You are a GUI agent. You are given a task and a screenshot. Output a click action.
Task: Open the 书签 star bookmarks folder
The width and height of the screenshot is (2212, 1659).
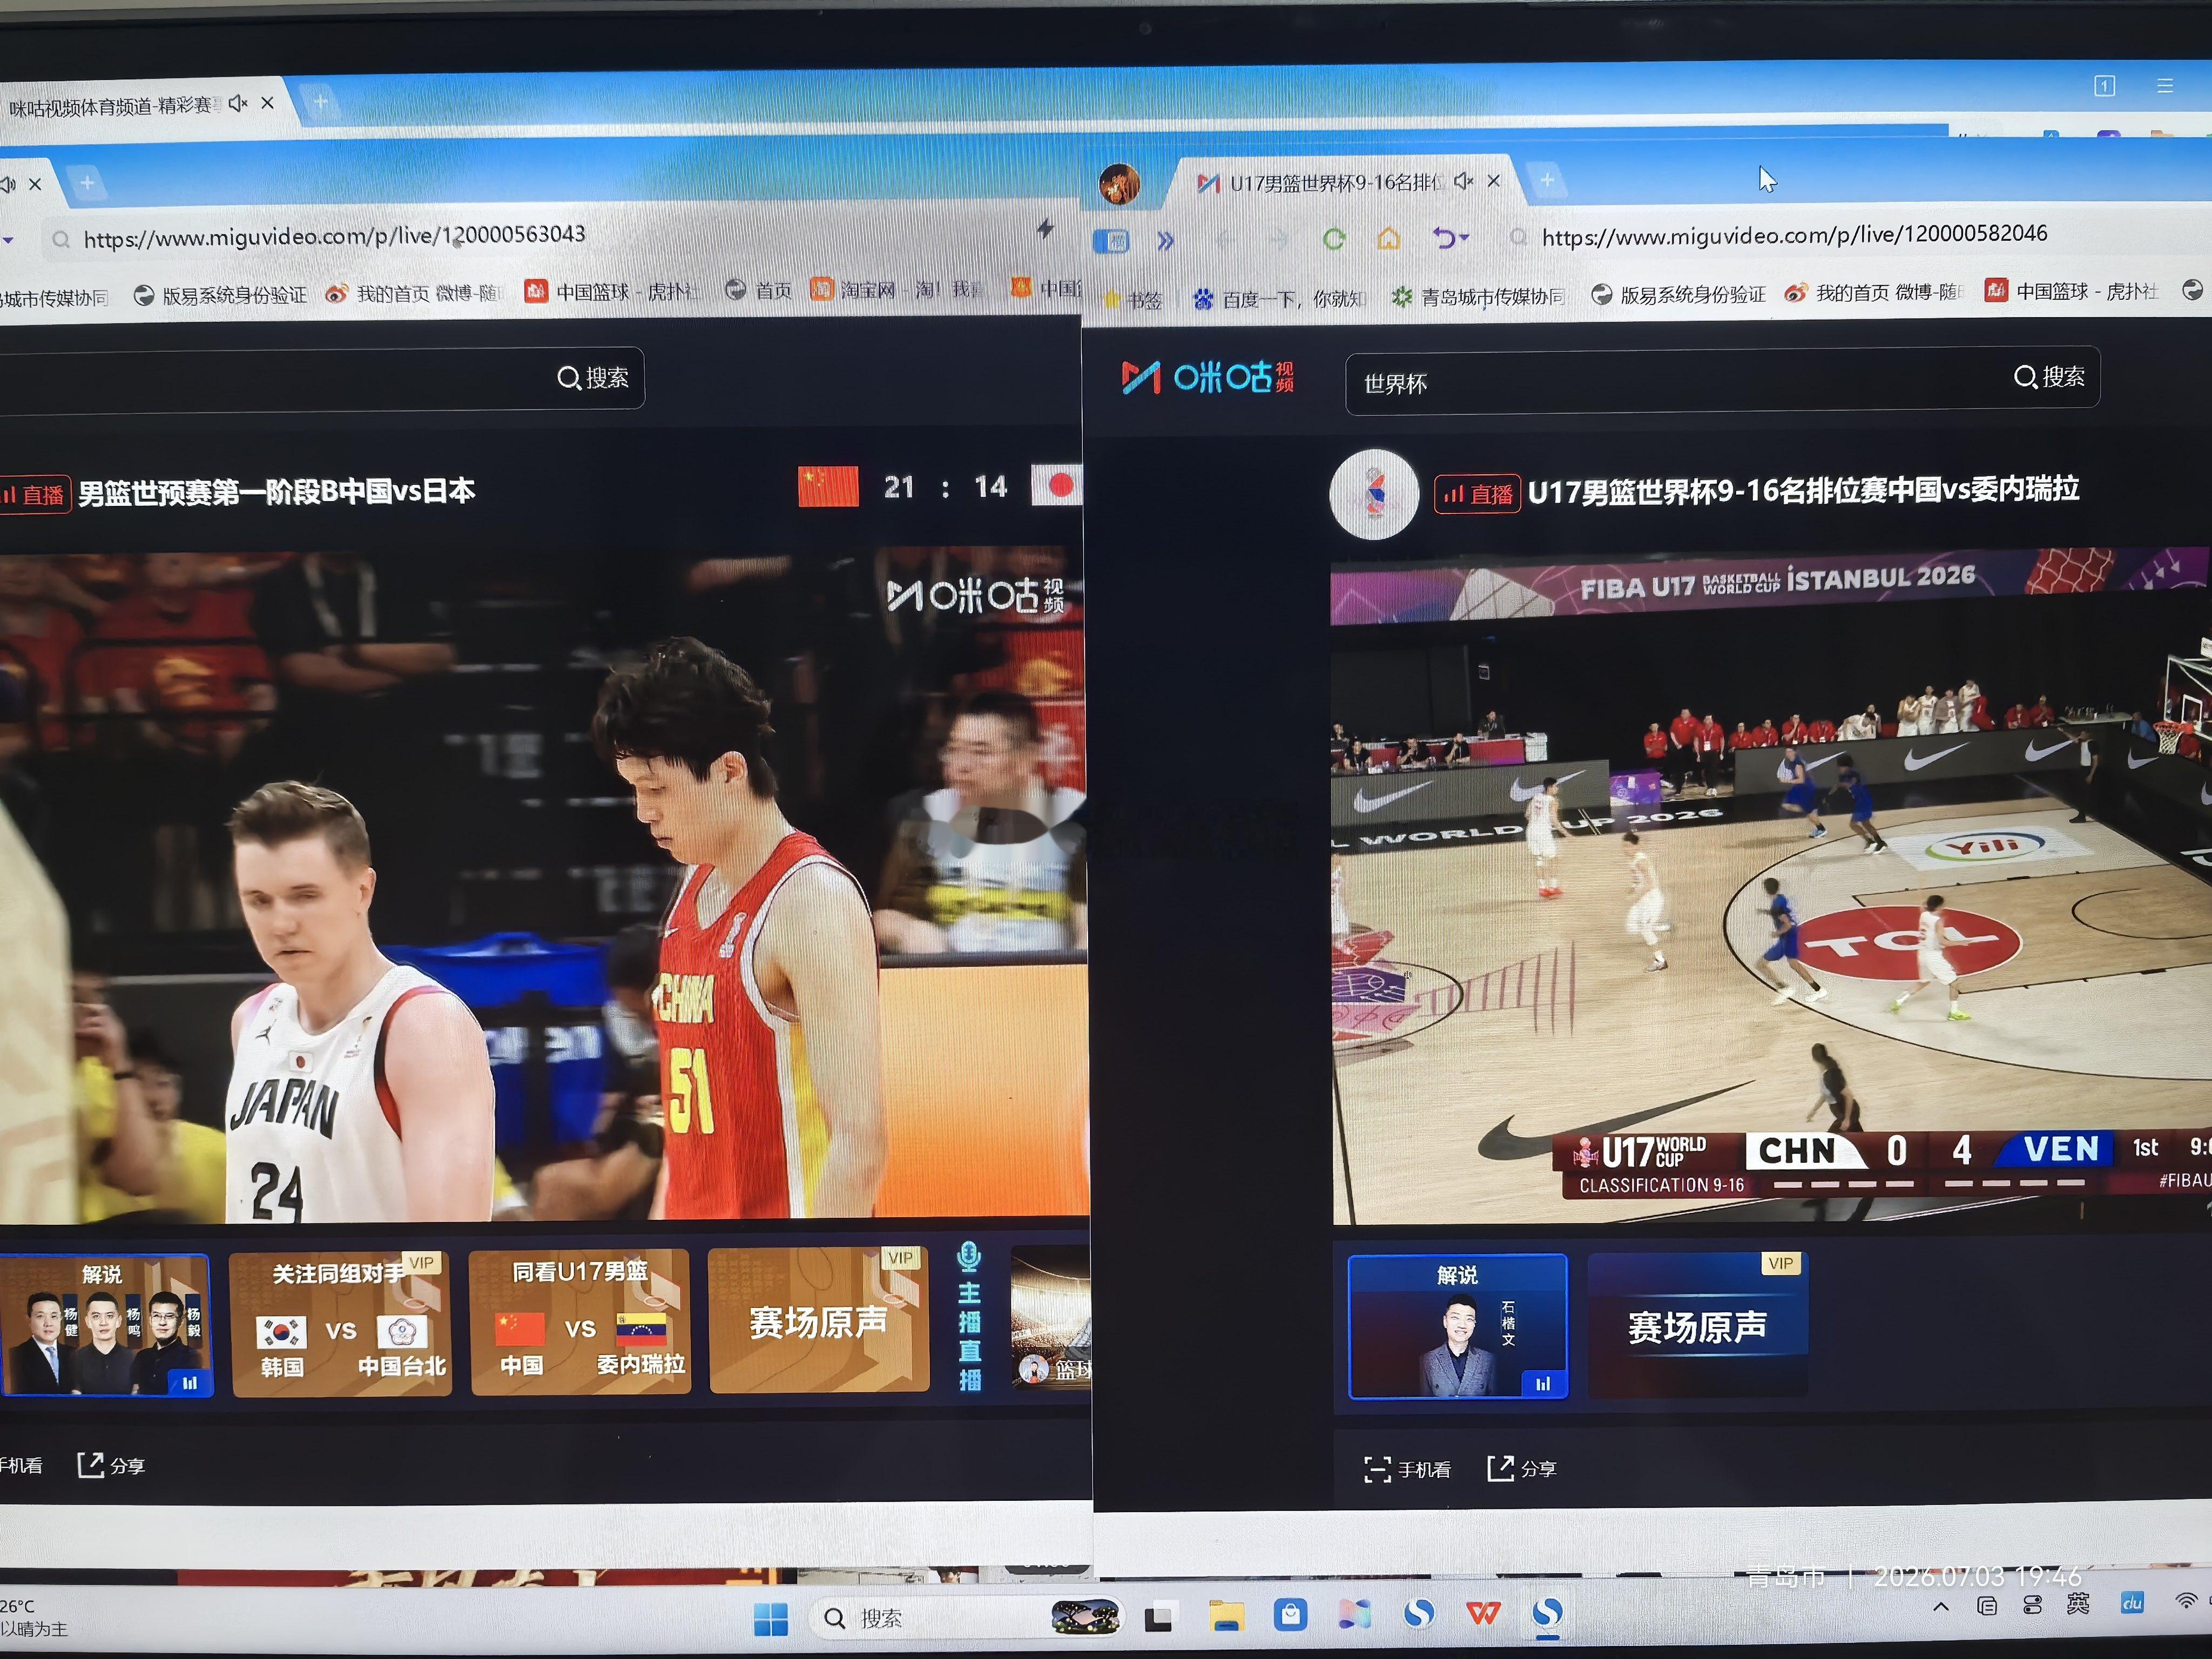pos(1133,300)
